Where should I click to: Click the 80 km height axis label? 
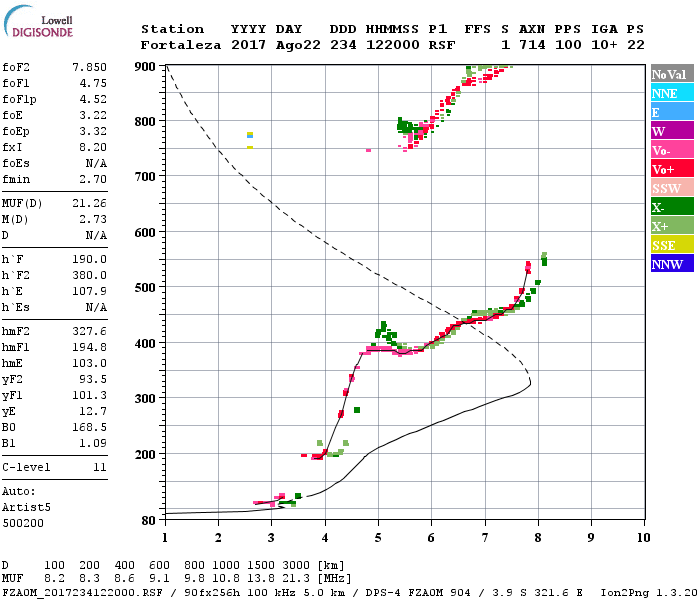[x=148, y=520]
